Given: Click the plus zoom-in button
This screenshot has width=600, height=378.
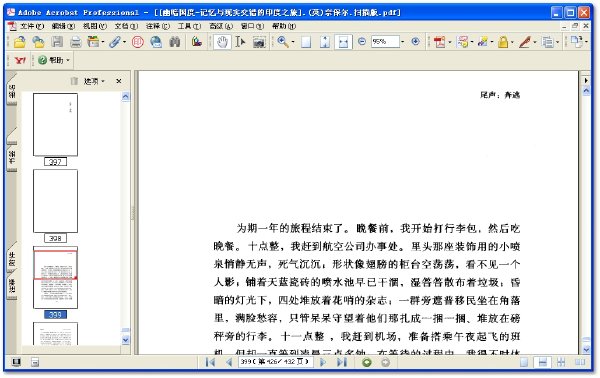Looking at the screenshot, I should (x=416, y=41).
